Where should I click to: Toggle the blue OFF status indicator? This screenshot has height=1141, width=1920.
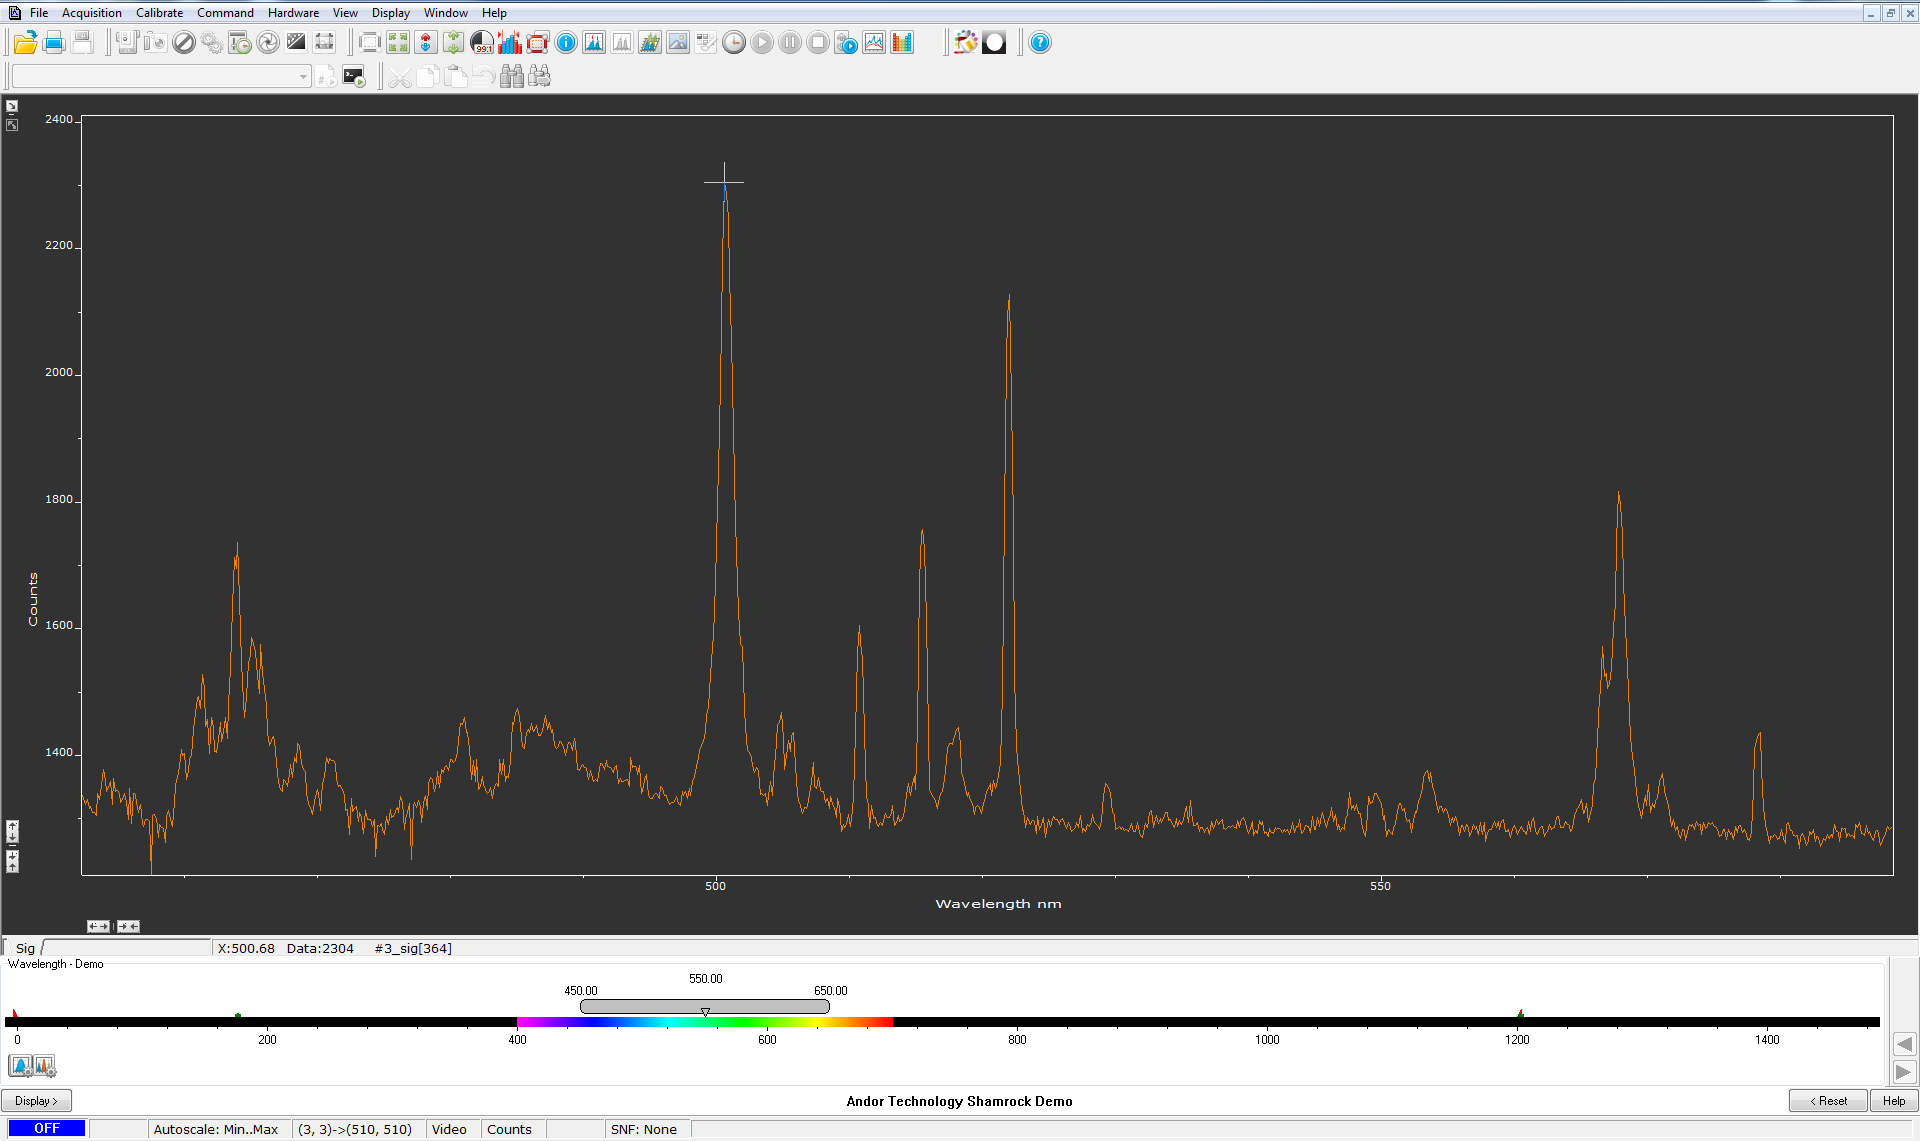(x=47, y=1129)
